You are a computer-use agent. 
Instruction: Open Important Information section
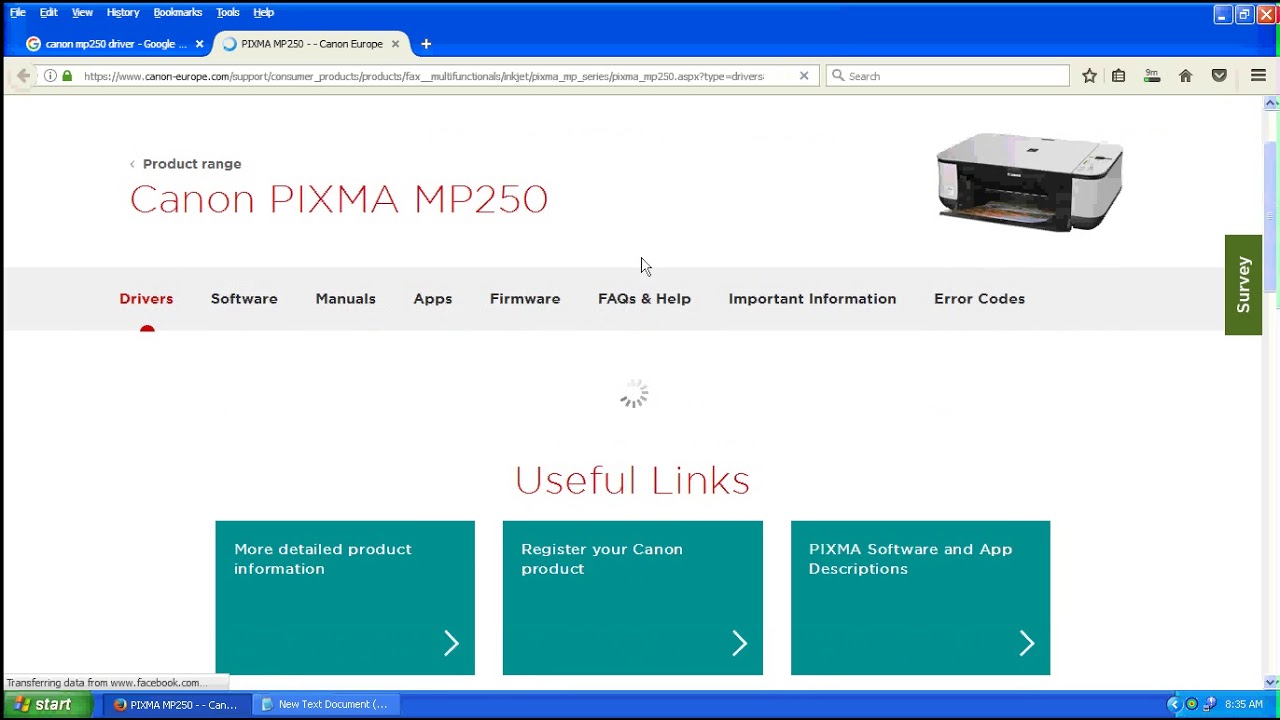(x=812, y=299)
